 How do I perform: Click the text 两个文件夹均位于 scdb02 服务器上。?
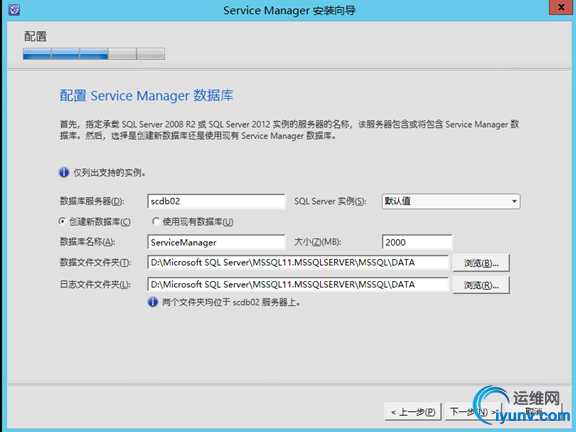tap(231, 302)
